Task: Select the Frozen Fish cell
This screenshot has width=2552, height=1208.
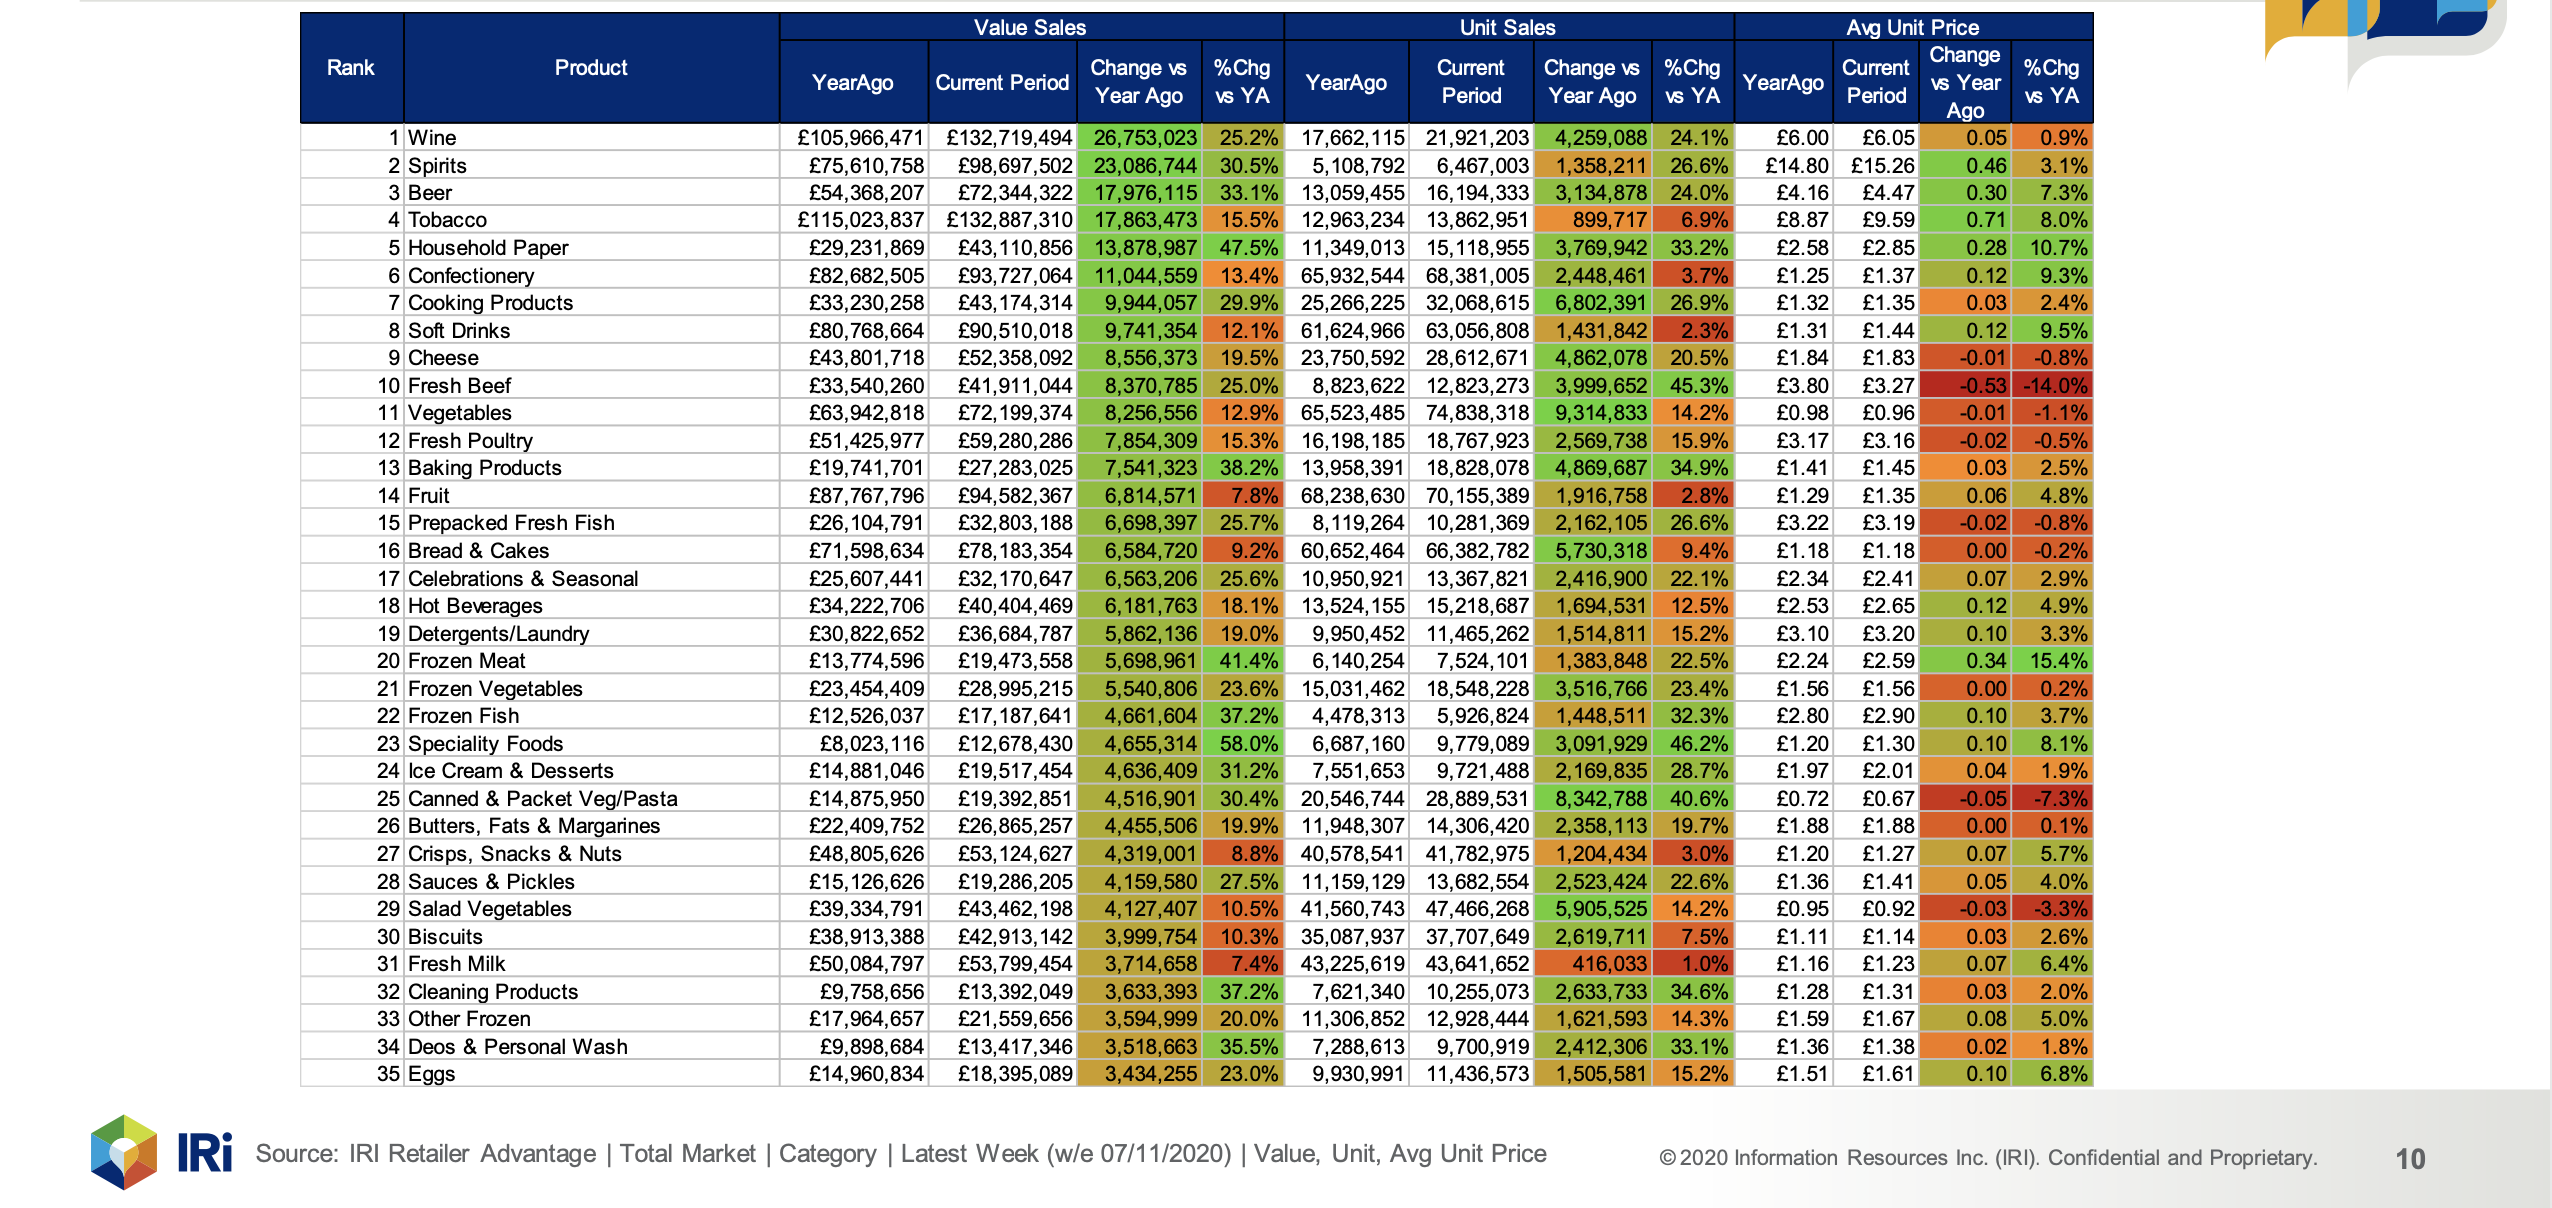Action: point(591,716)
